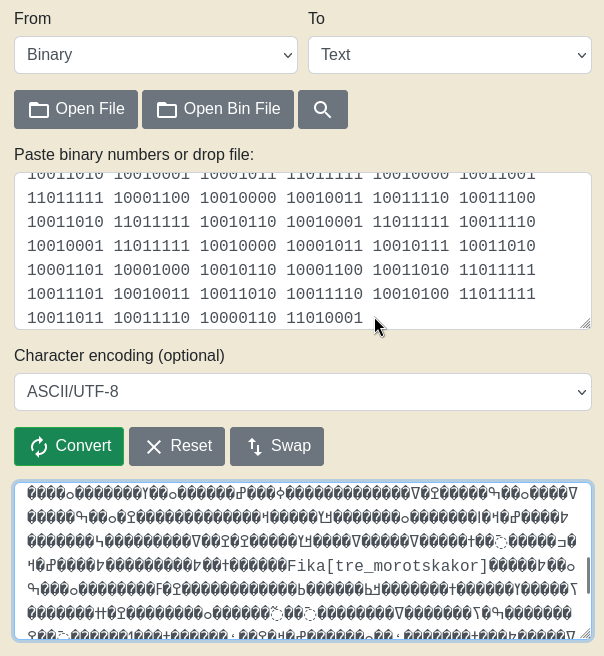The image size is (604, 656).
Task: Click the "Character encoding (optional)" label
Action: click(x=119, y=356)
